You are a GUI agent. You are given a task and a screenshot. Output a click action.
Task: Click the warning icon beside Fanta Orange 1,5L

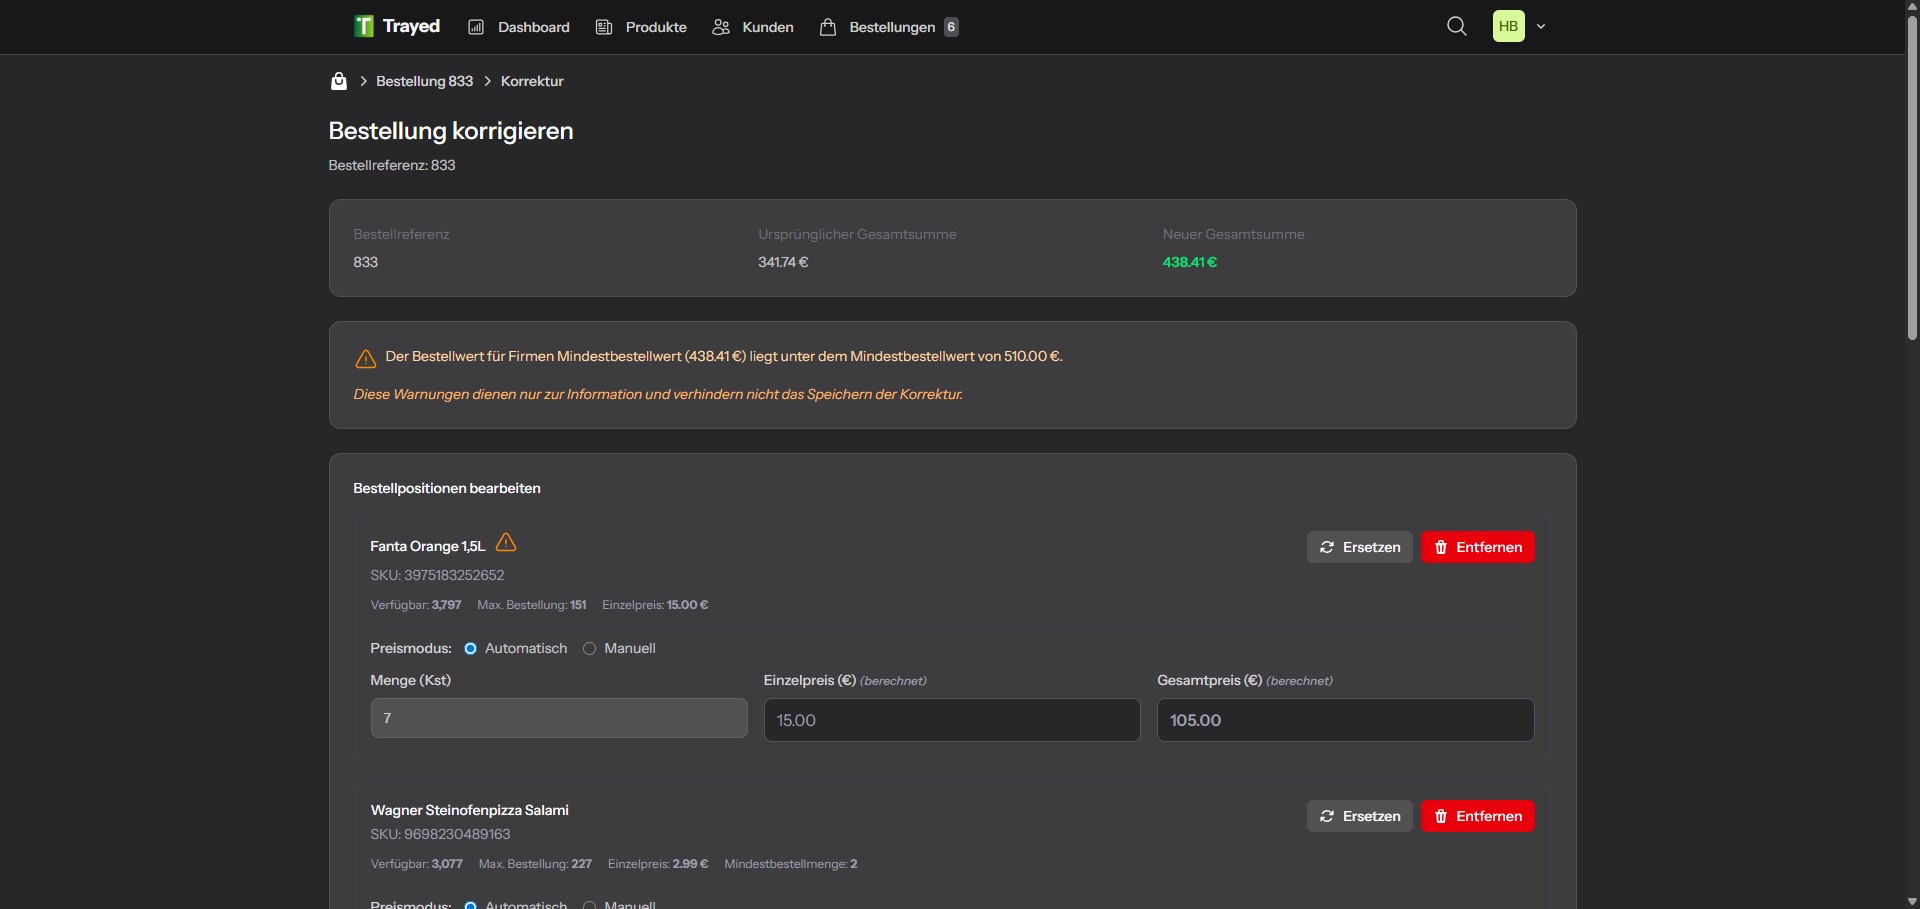506,543
